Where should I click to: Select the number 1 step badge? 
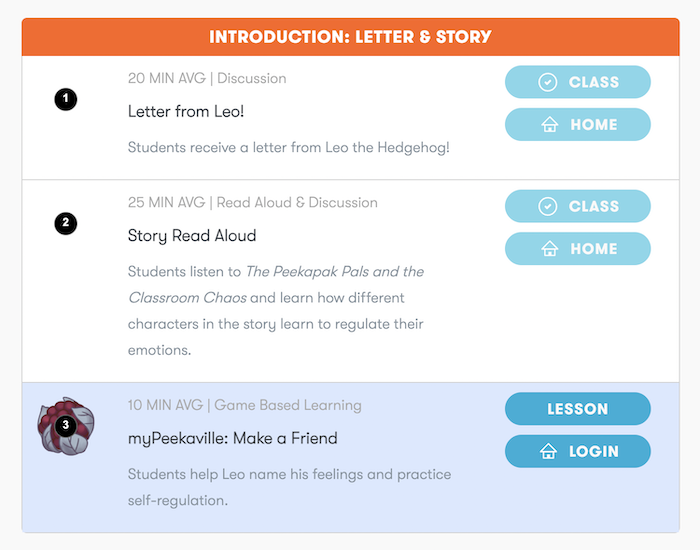click(x=66, y=99)
